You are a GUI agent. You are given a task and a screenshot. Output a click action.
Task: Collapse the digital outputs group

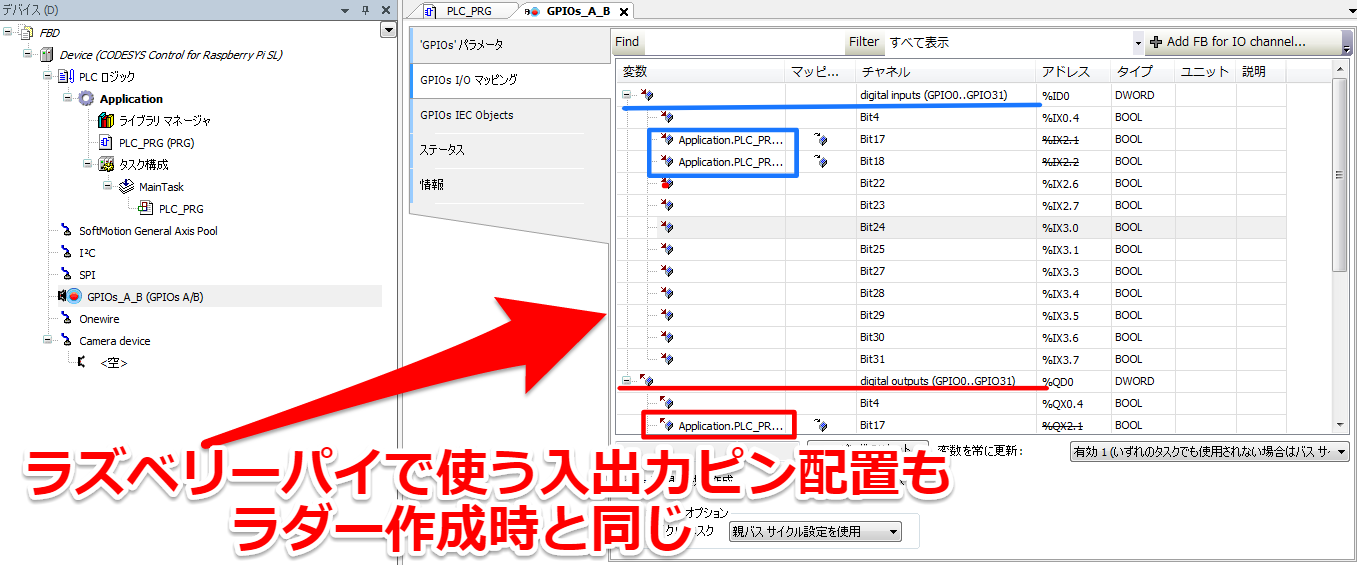(627, 381)
